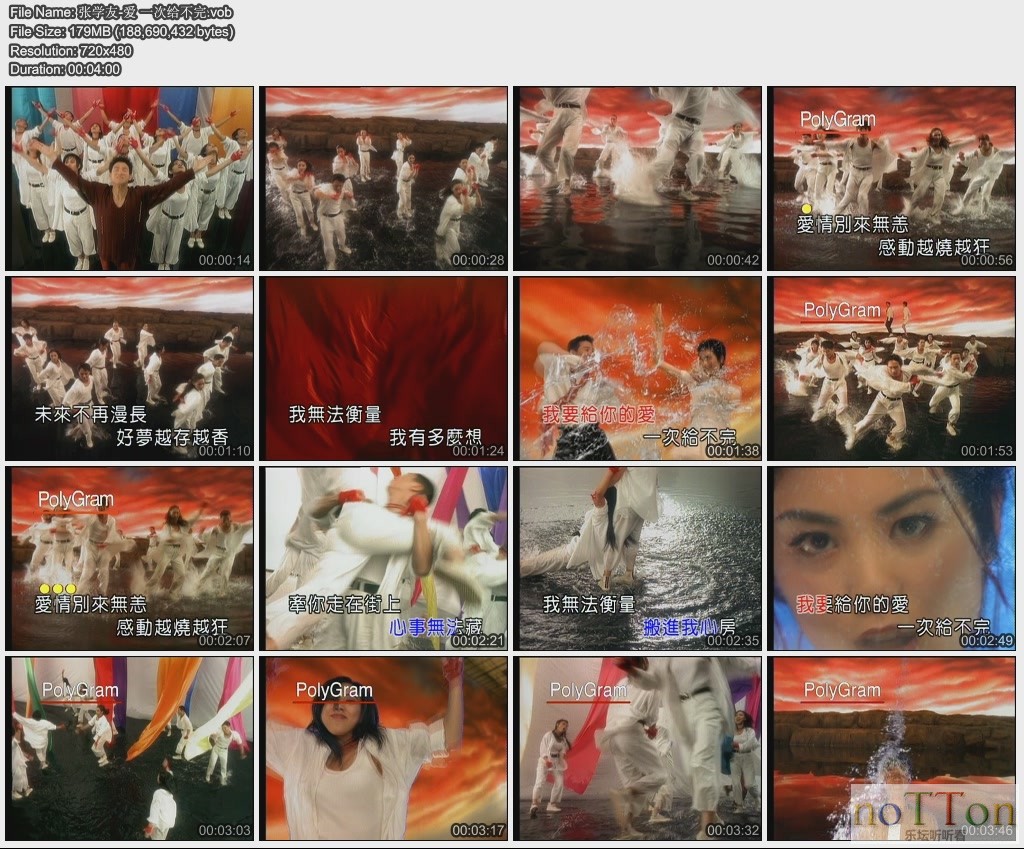Image resolution: width=1024 pixels, height=849 pixels.
Task: Click the lyric 牽你走在街上 in the 00:02:21 frame
Action: [344, 604]
